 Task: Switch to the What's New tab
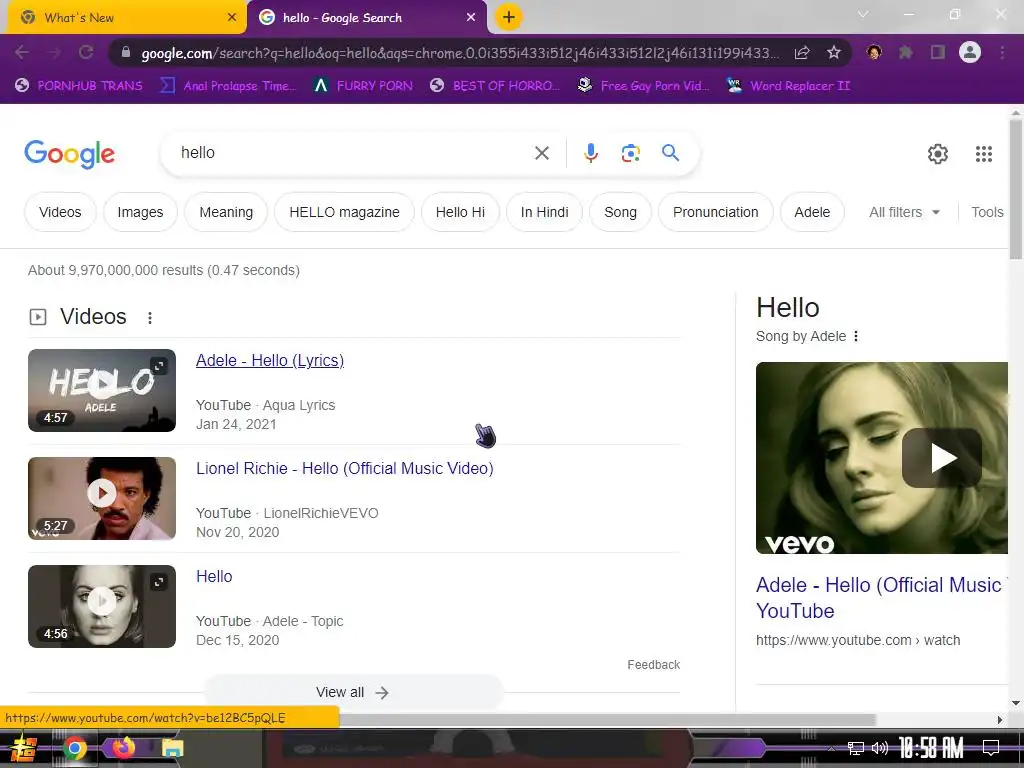point(124,18)
